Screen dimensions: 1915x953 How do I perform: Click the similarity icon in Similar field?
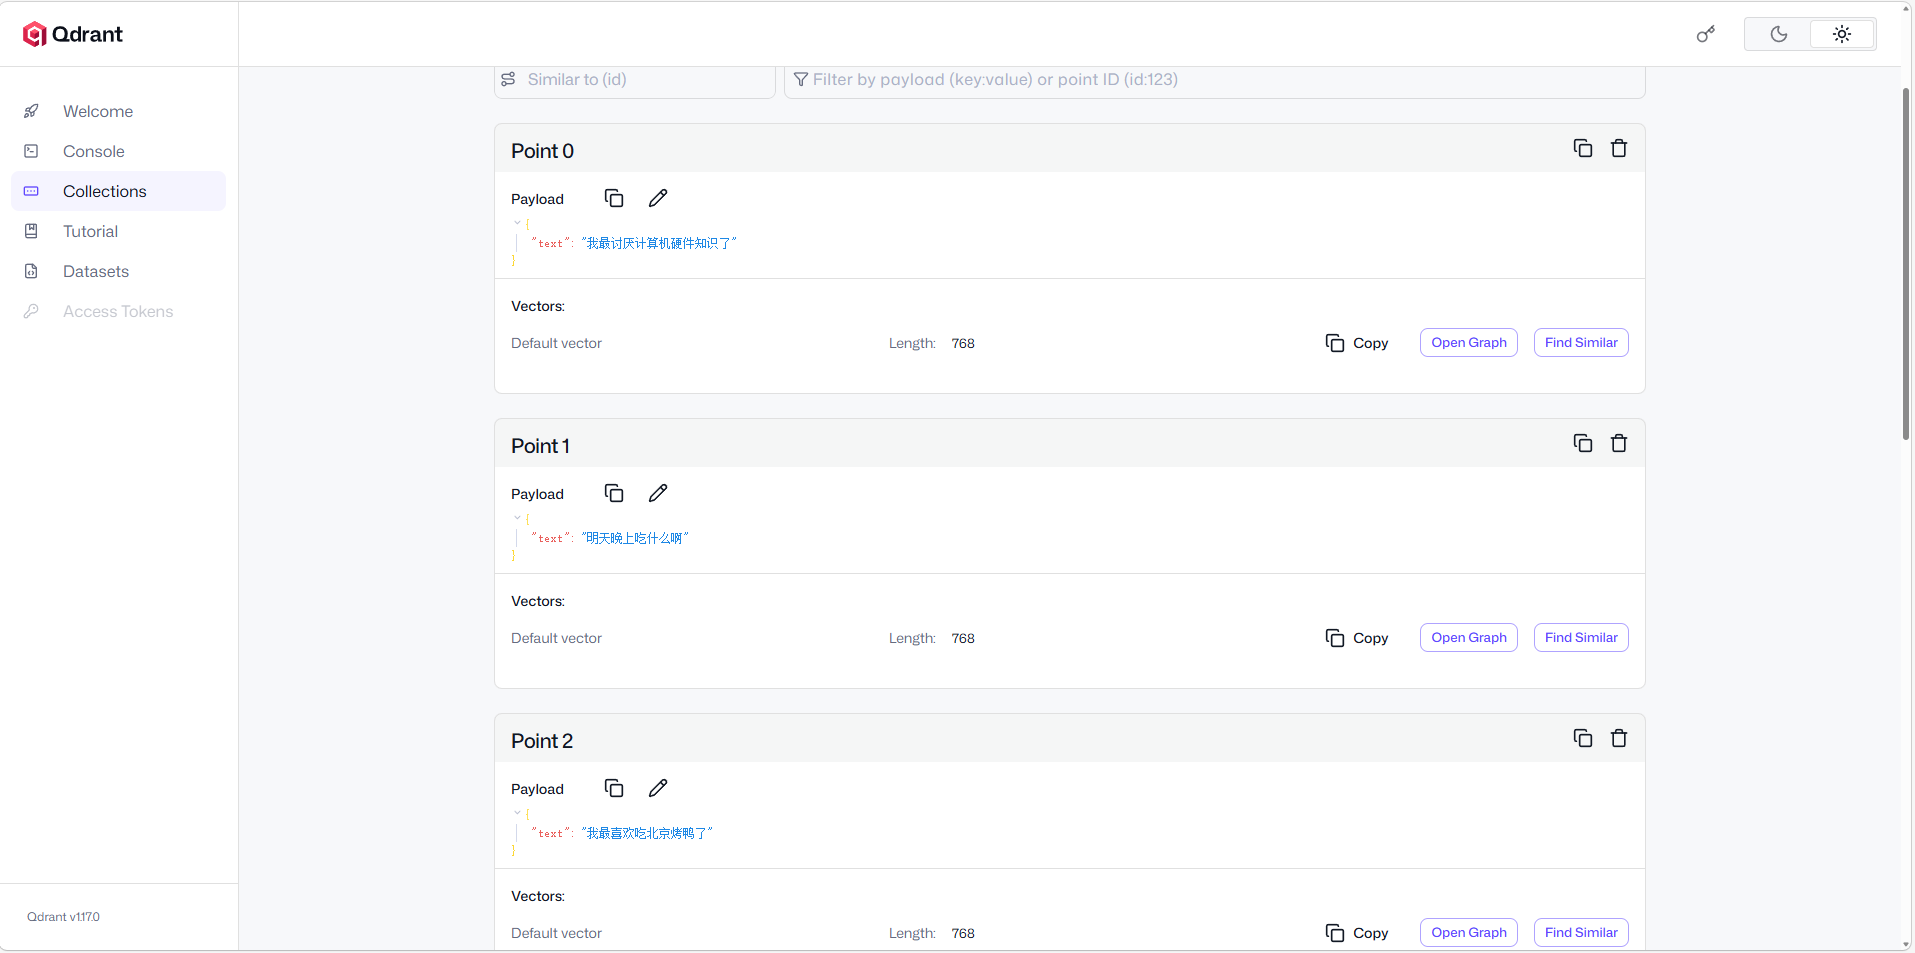(x=508, y=79)
